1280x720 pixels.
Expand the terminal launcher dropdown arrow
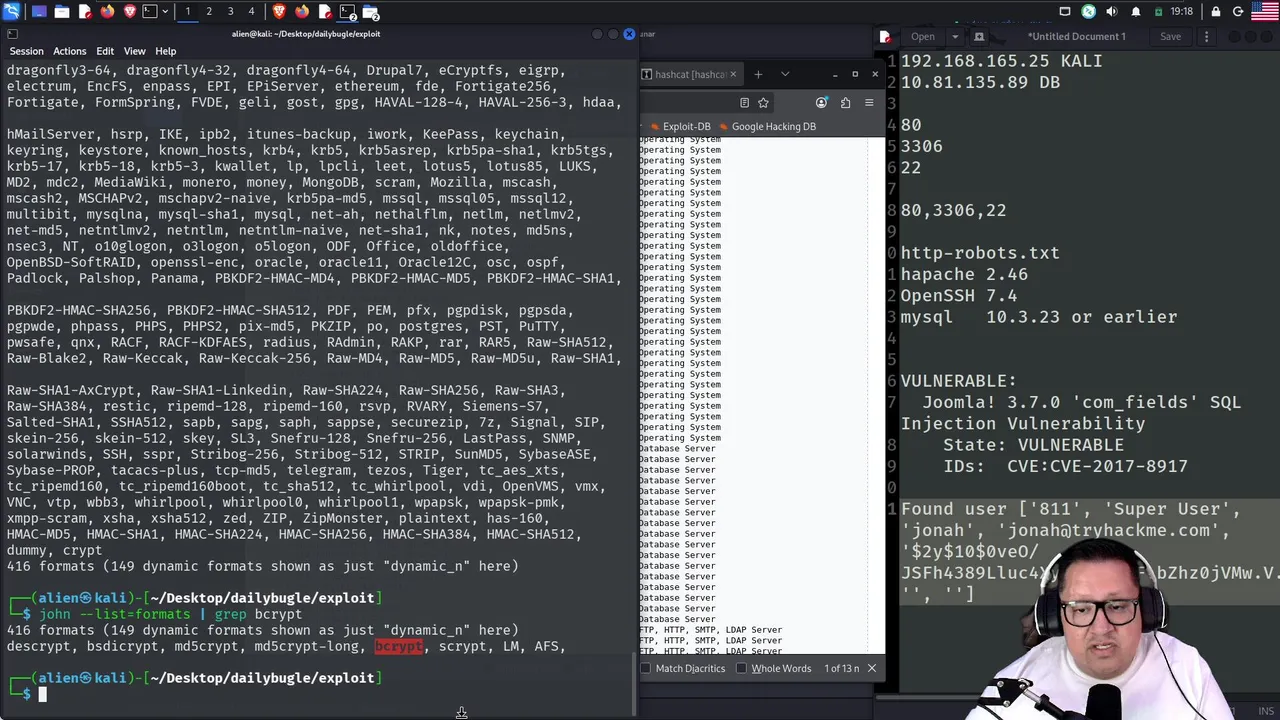pos(165,11)
